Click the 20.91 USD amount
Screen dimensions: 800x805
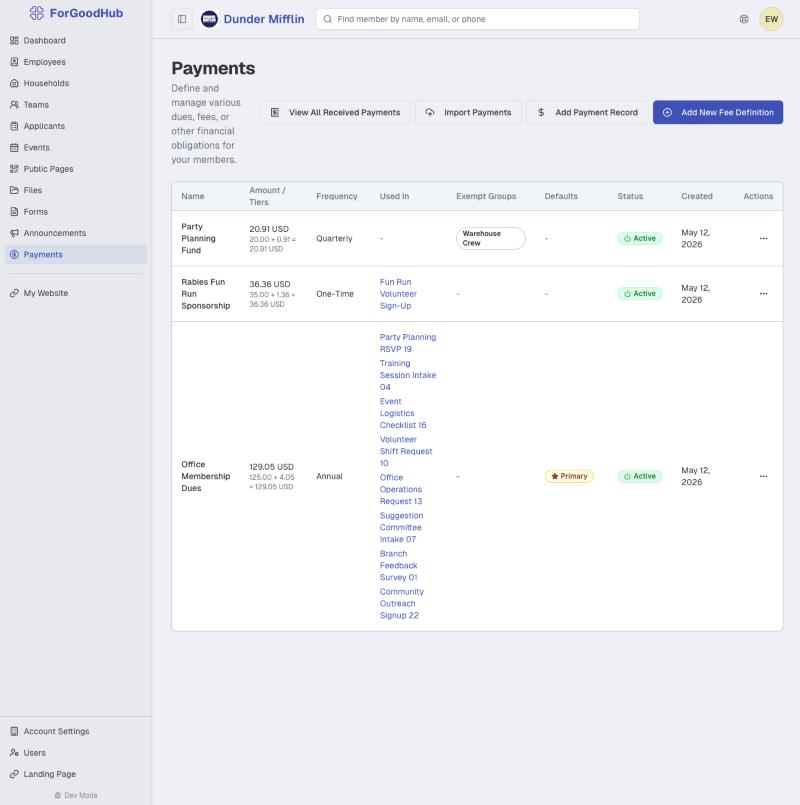coord(269,229)
